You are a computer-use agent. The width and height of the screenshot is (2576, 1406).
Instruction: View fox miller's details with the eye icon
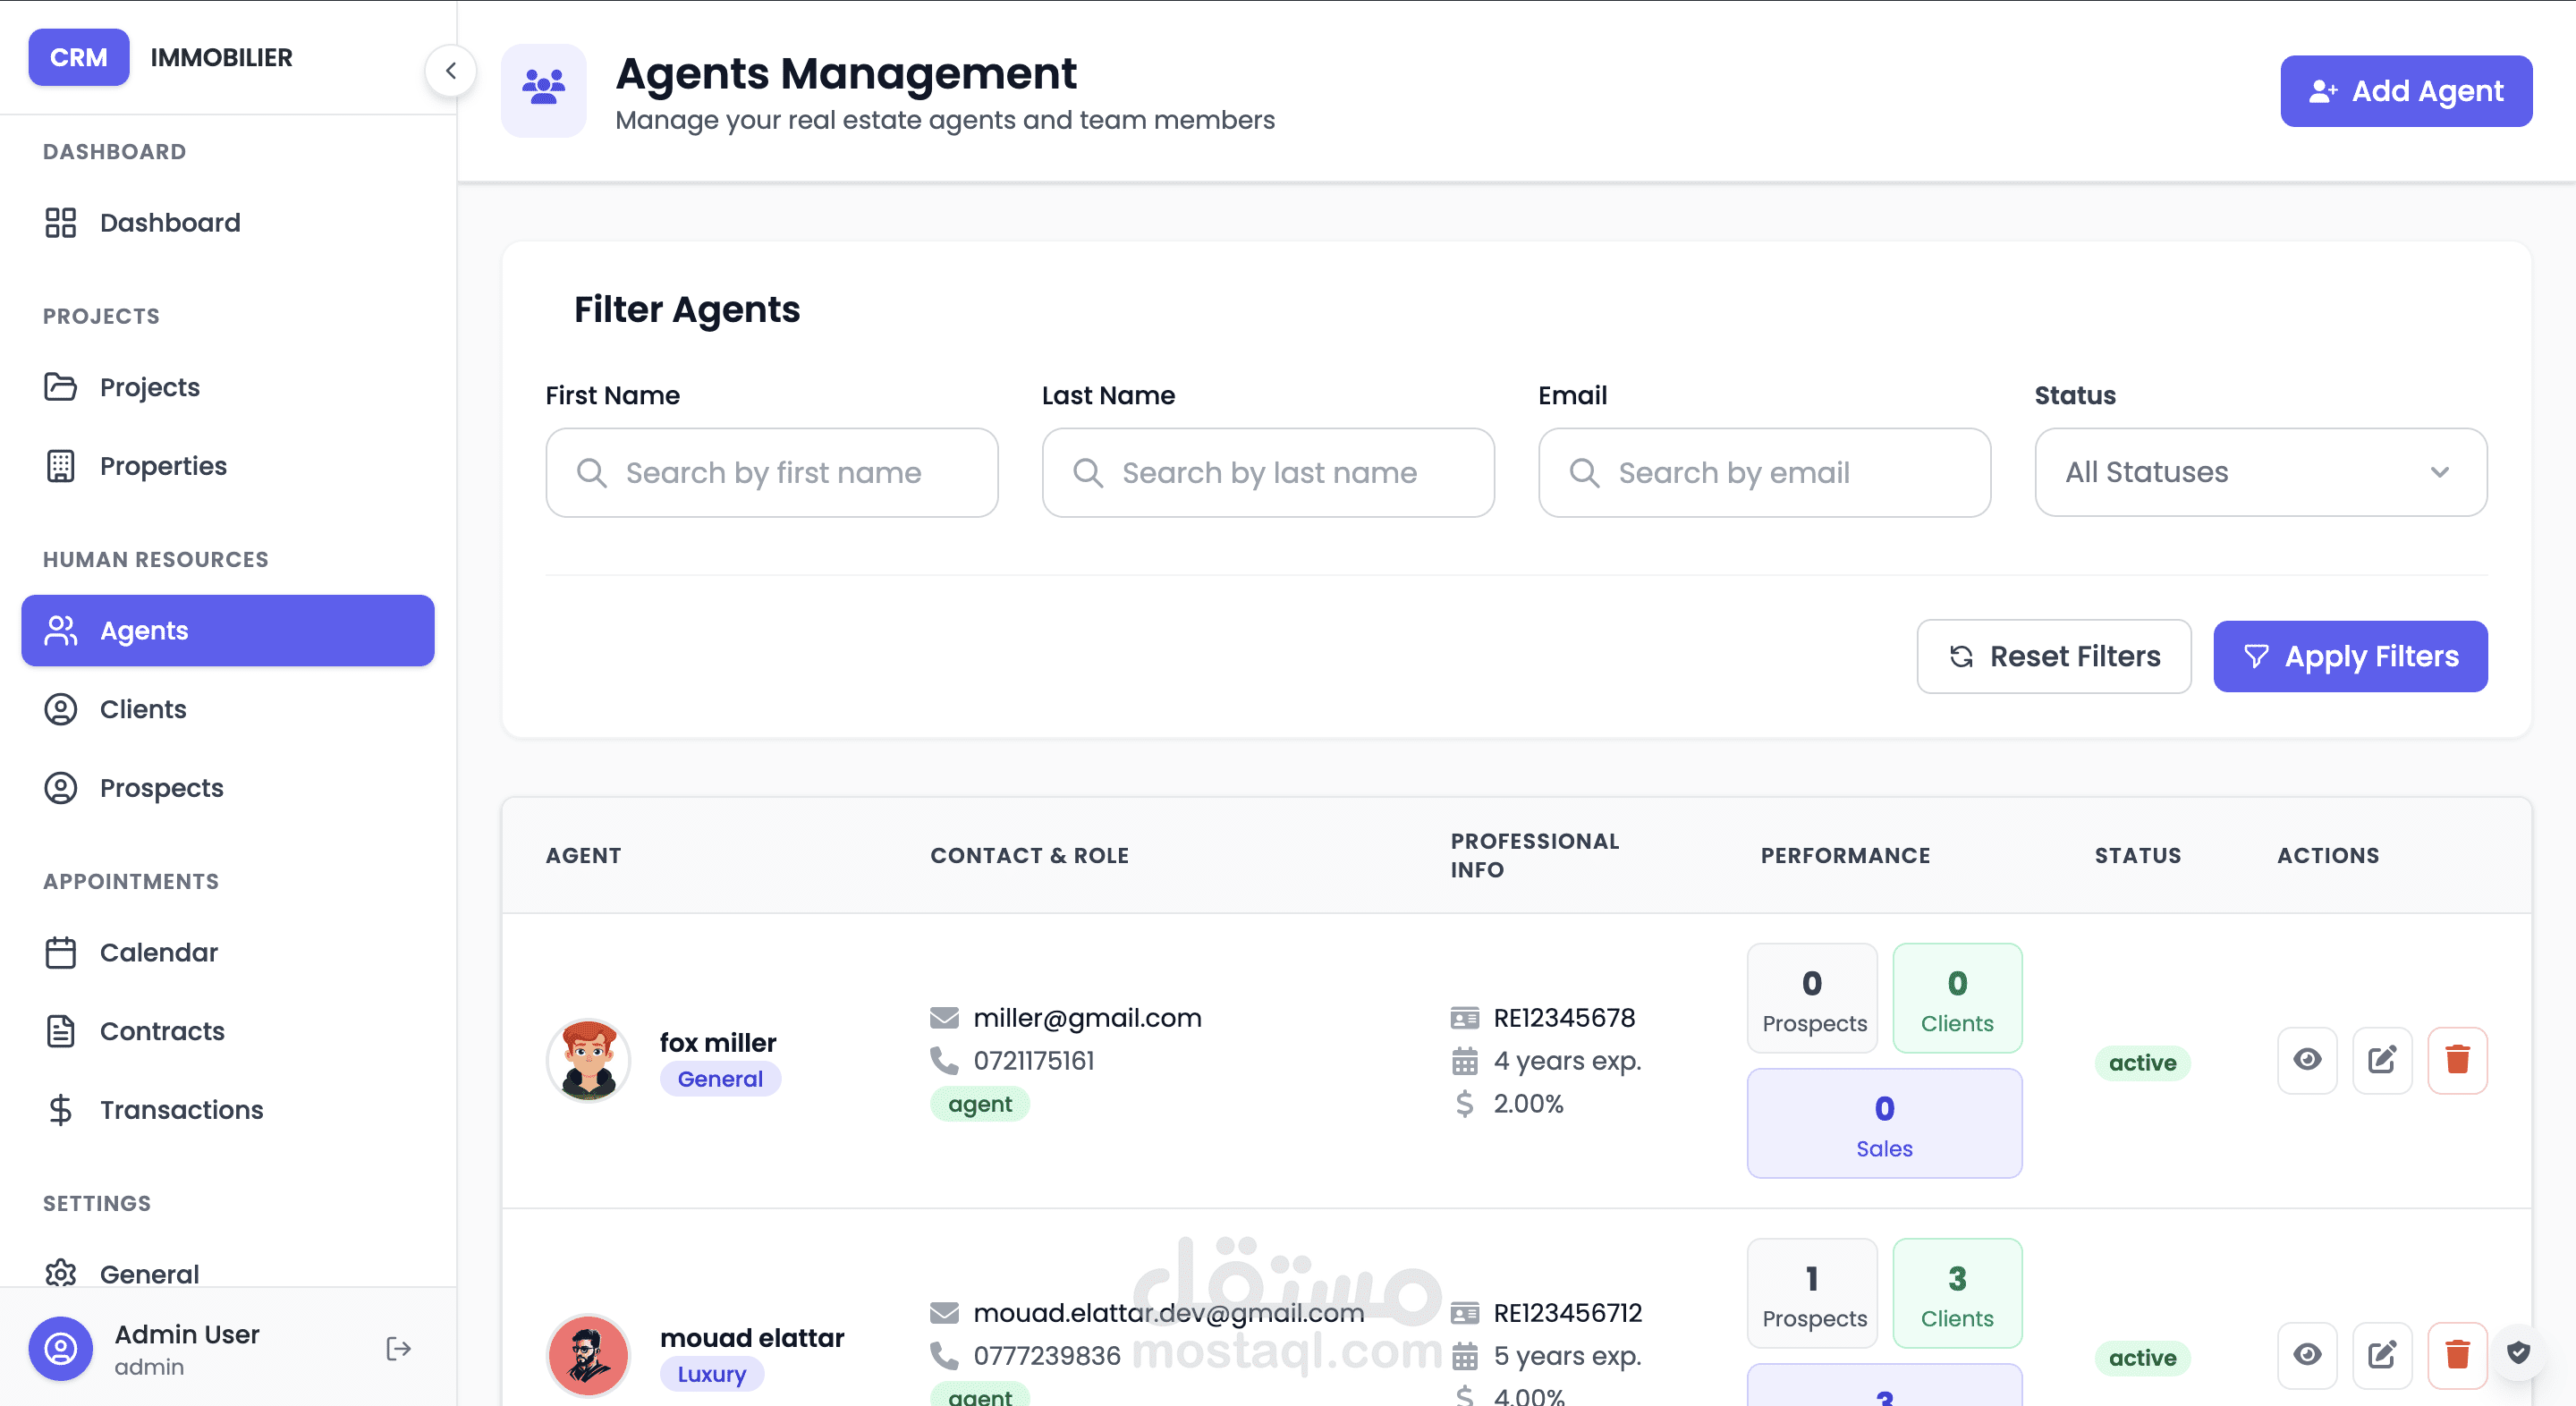(2307, 1060)
